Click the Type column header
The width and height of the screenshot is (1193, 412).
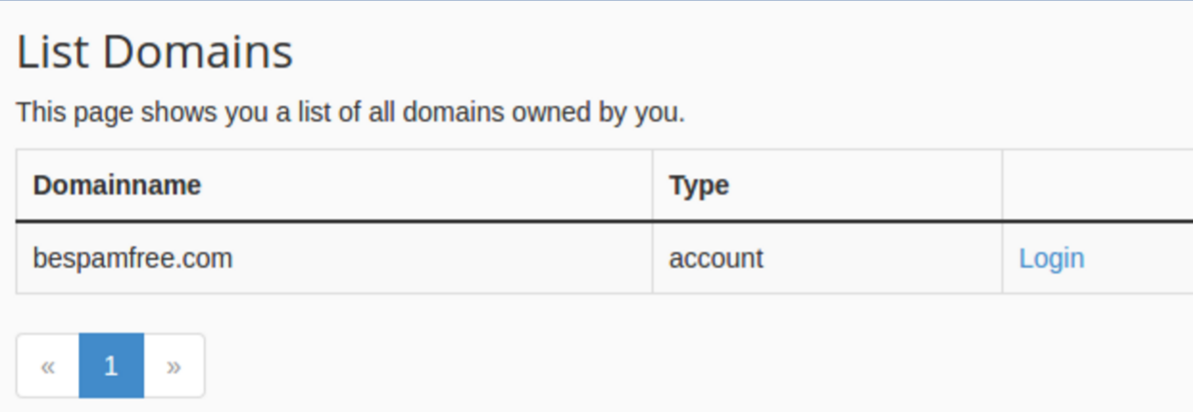point(699,185)
